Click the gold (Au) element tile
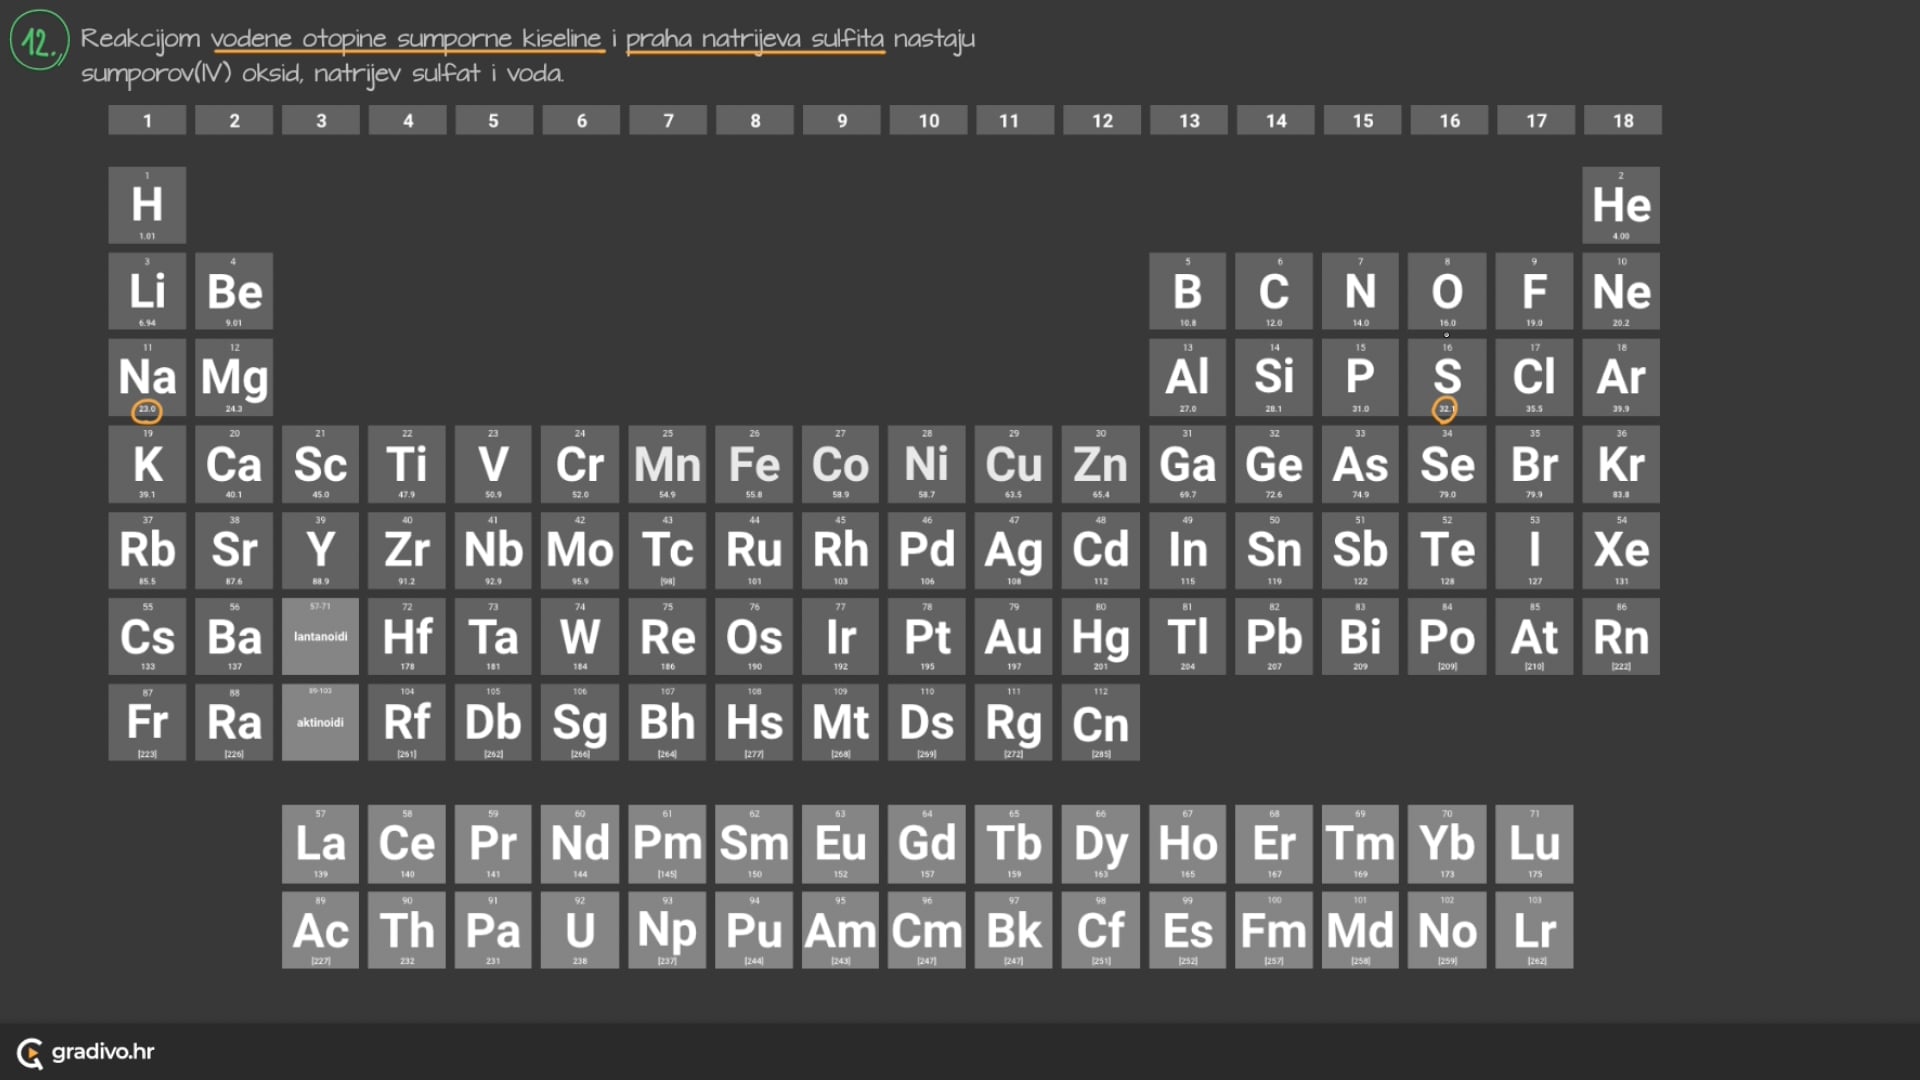The width and height of the screenshot is (1920, 1080). click(1014, 637)
